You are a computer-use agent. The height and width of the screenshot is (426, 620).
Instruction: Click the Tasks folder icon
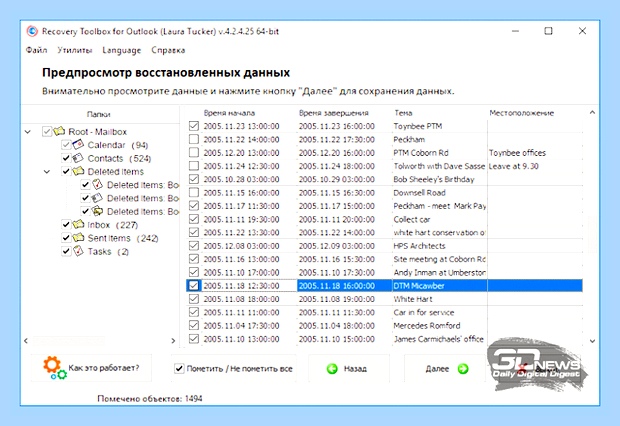pyautogui.click(x=78, y=251)
